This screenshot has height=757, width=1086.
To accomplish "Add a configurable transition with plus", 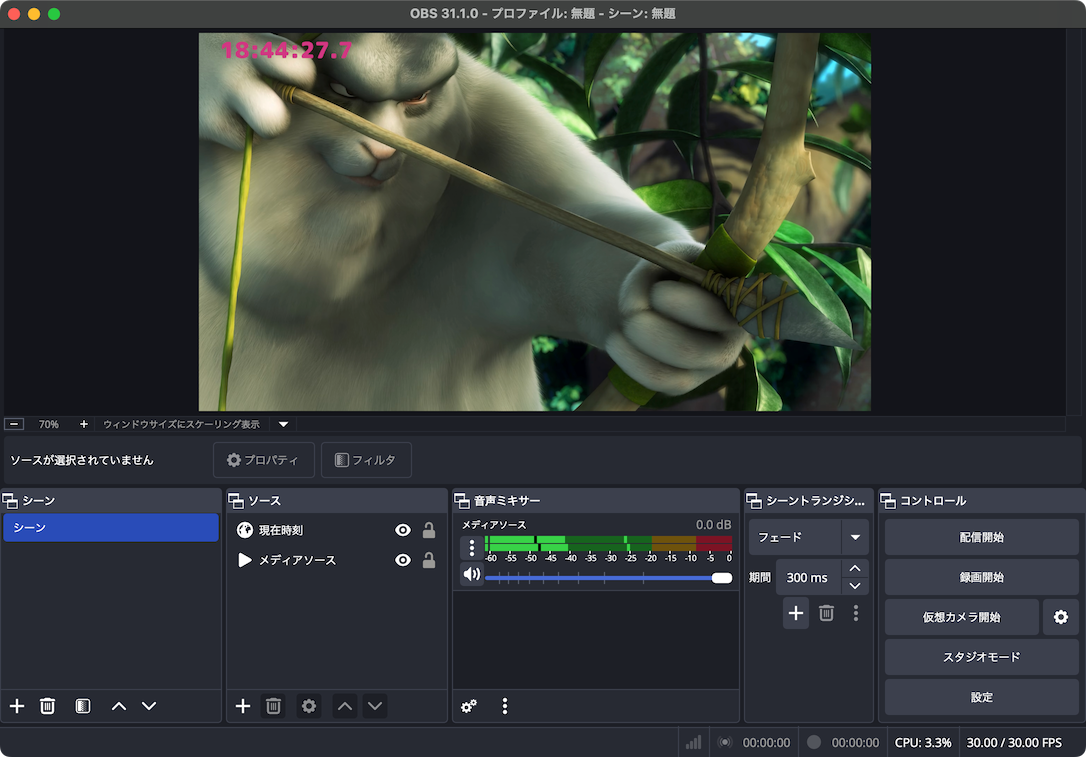I will coord(796,613).
